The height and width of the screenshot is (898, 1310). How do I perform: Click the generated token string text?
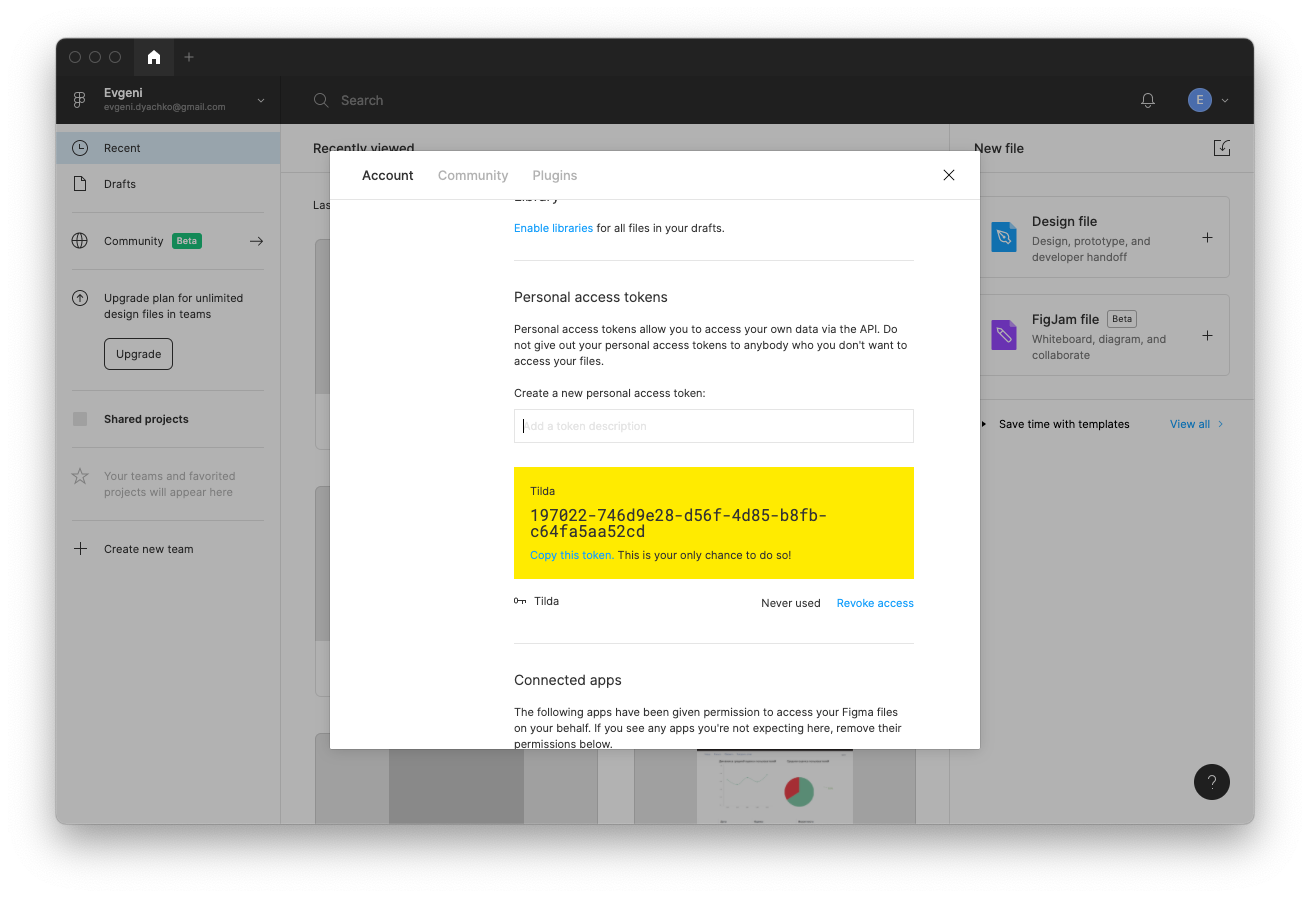pyautogui.click(x=679, y=524)
